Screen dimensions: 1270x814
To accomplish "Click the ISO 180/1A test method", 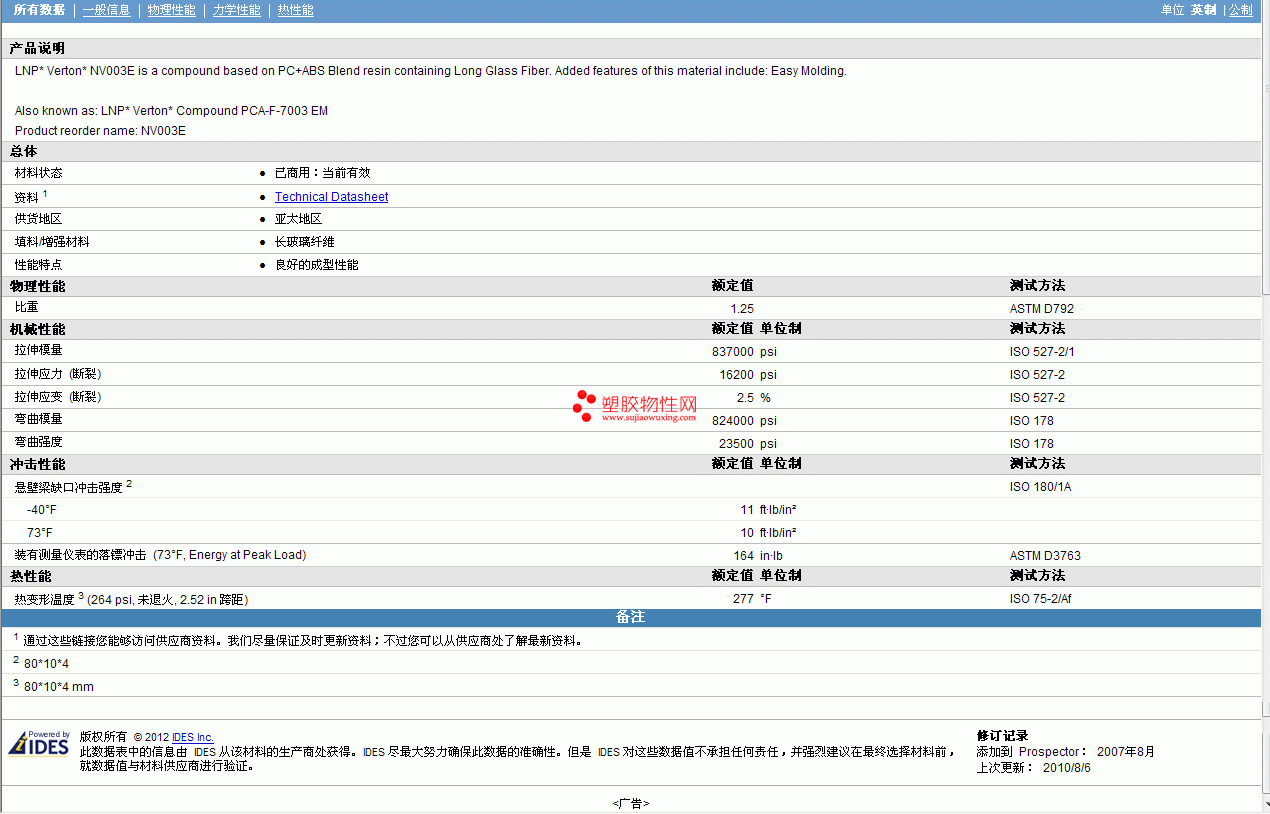I will coord(1040,488).
